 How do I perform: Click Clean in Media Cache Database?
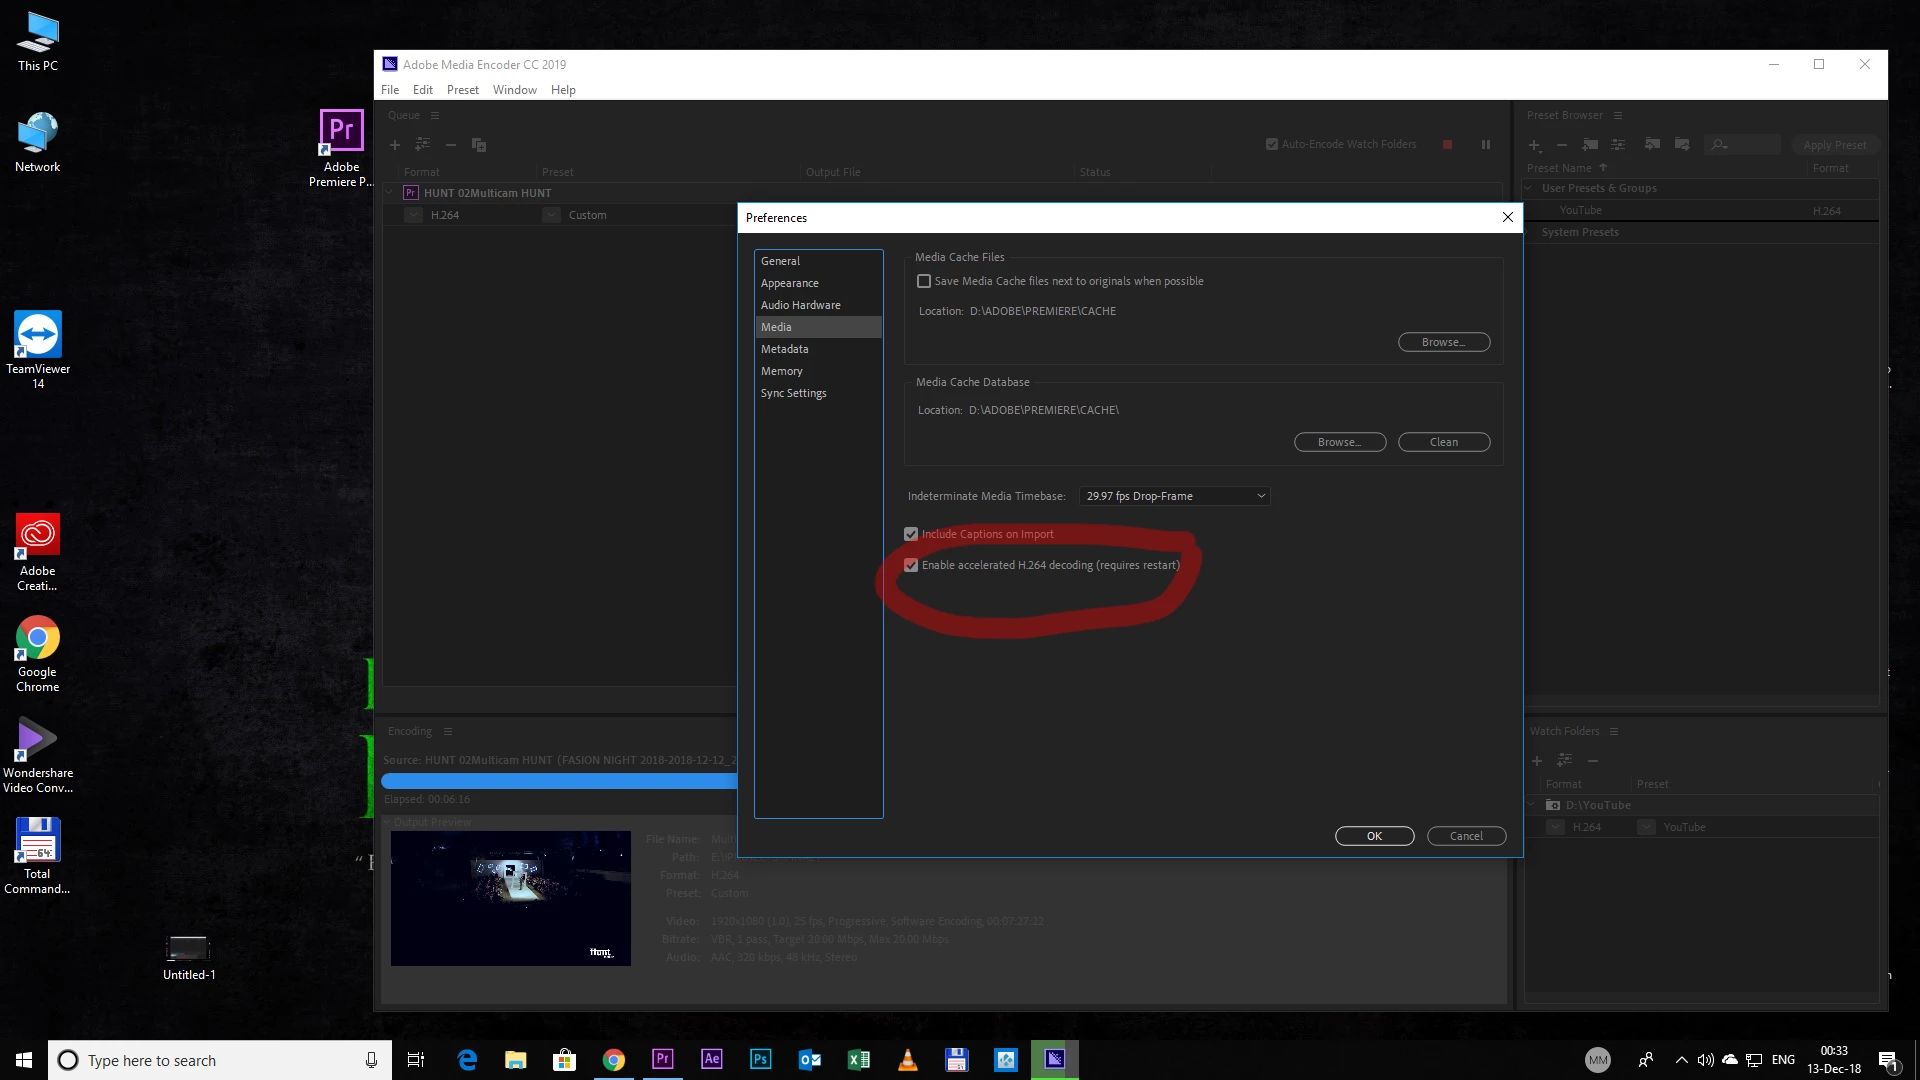point(1443,442)
